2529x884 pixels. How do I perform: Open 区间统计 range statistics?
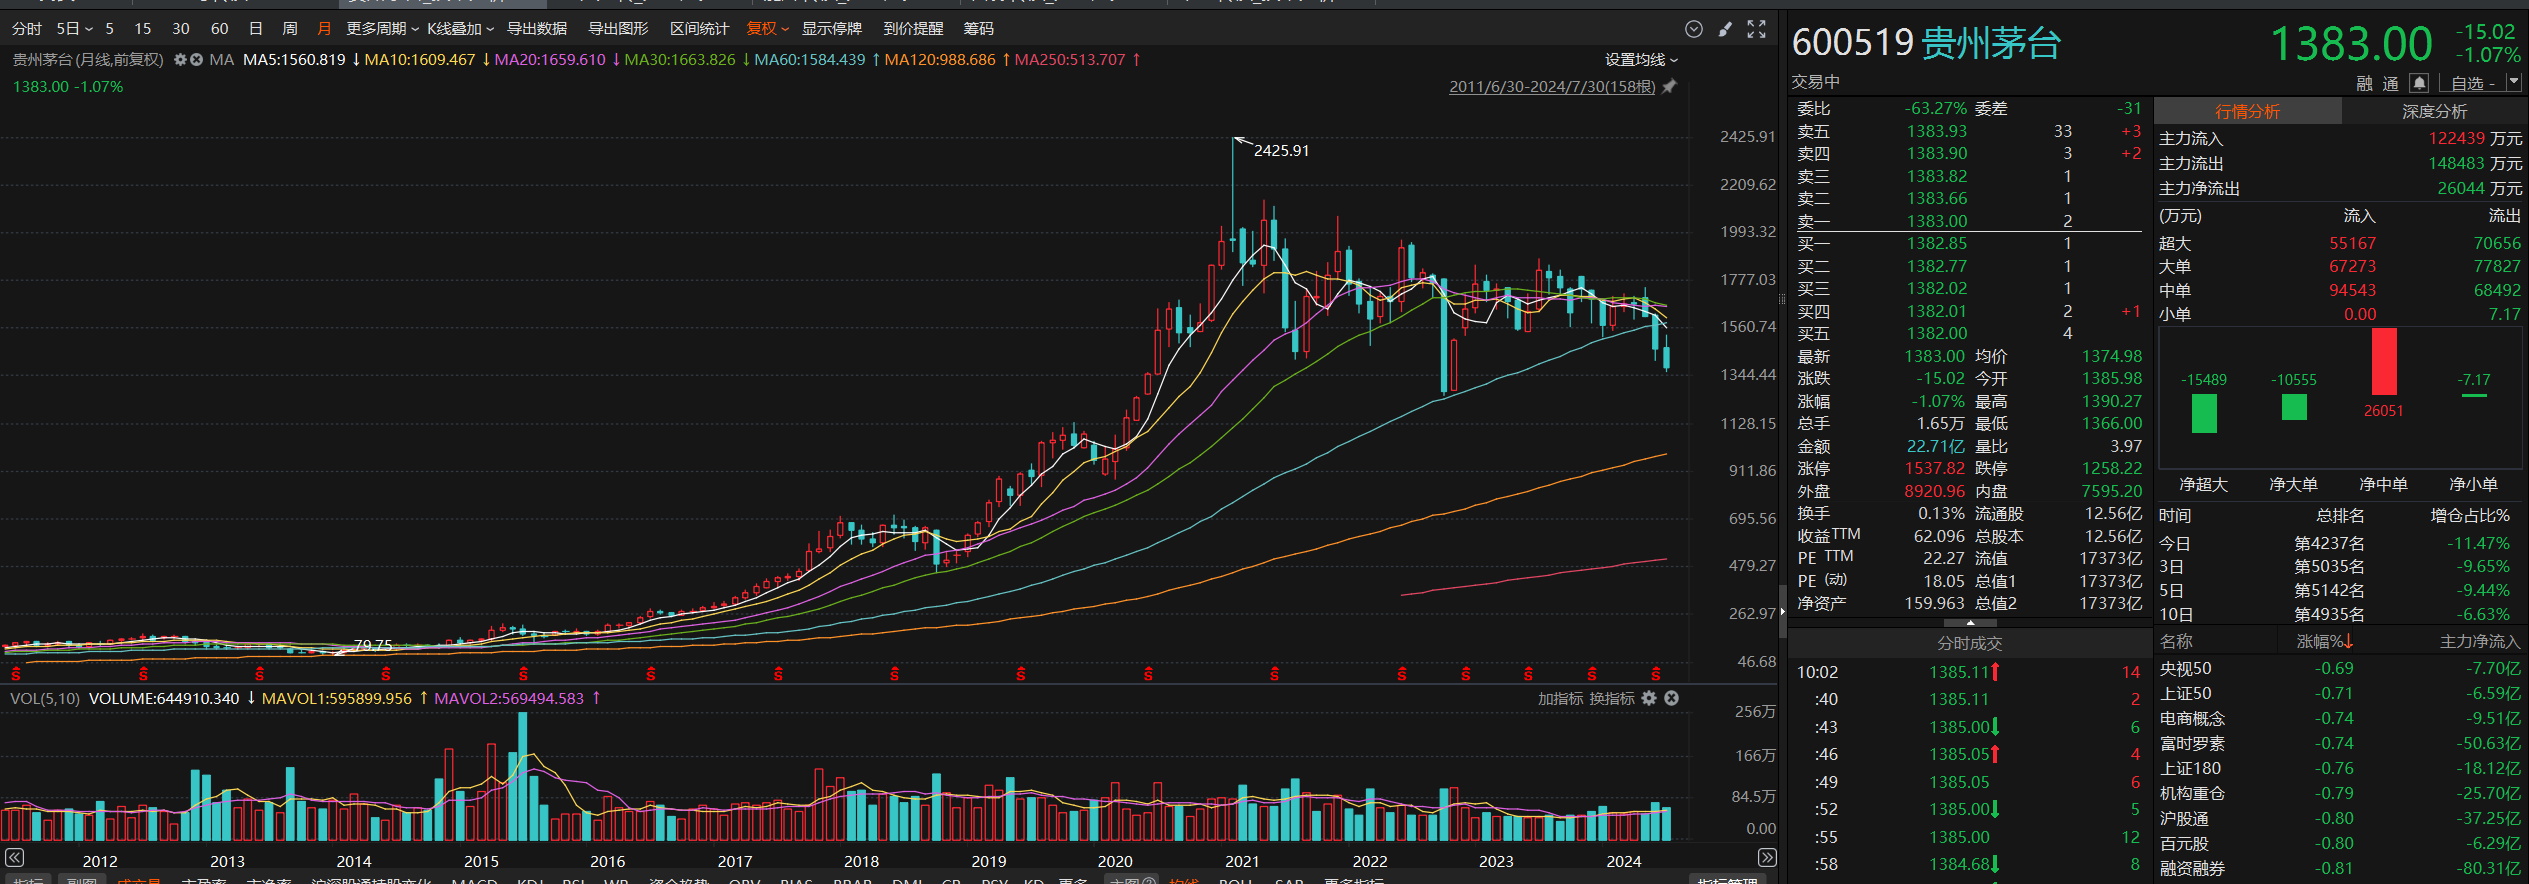[699, 29]
